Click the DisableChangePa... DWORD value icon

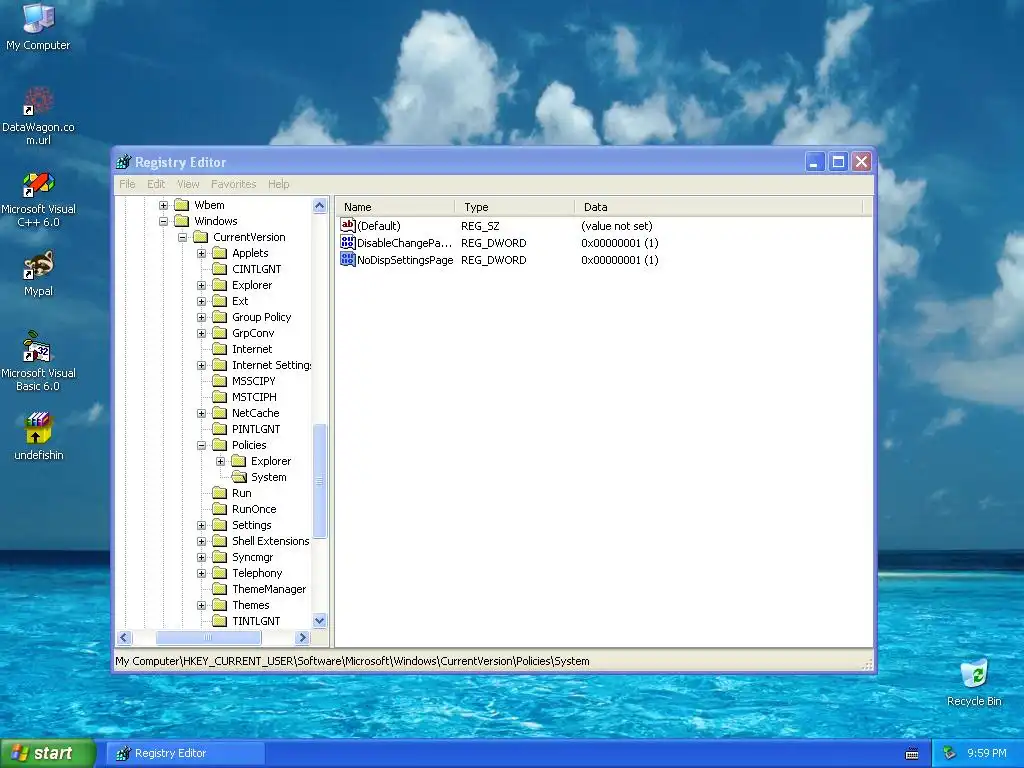tap(347, 242)
